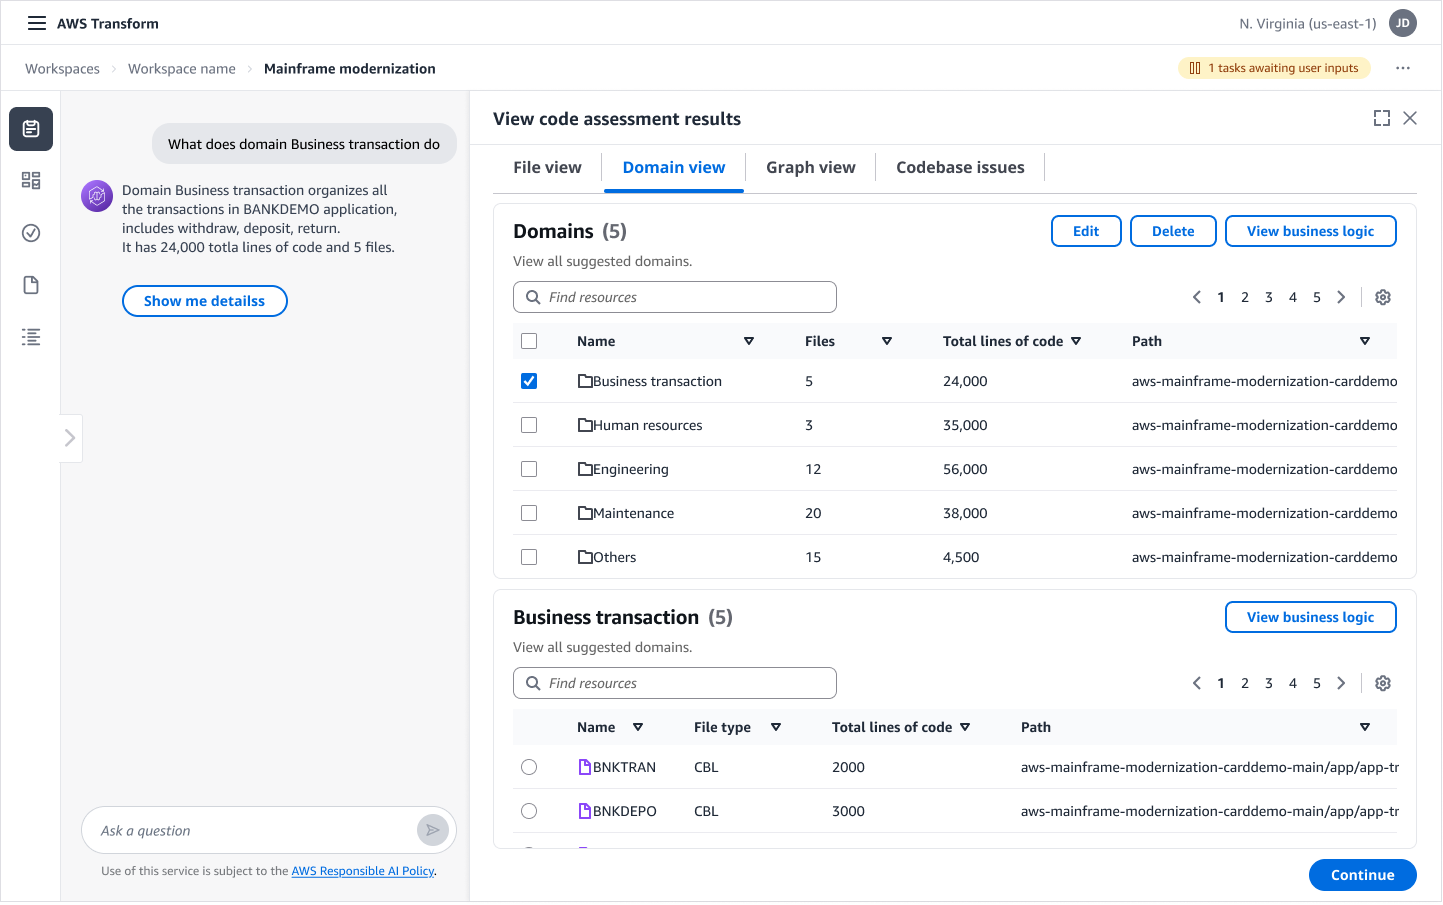Sort files table by File type arrow
This screenshot has width=1443, height=905.
[776, 727]
